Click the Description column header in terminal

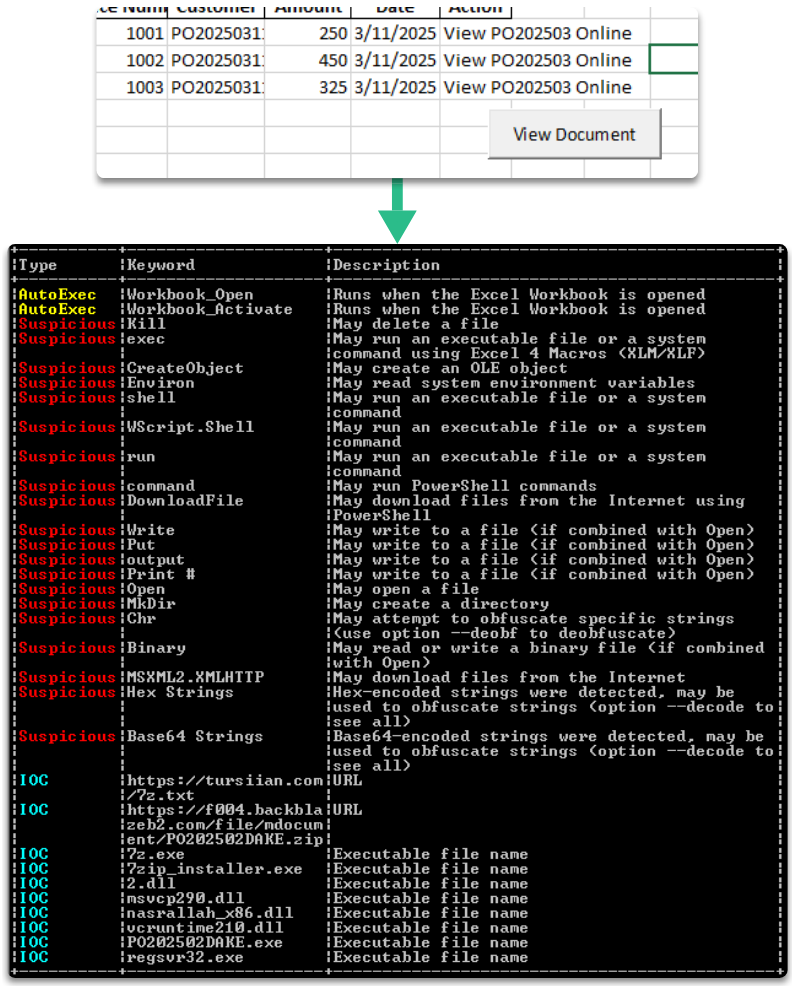386,265
